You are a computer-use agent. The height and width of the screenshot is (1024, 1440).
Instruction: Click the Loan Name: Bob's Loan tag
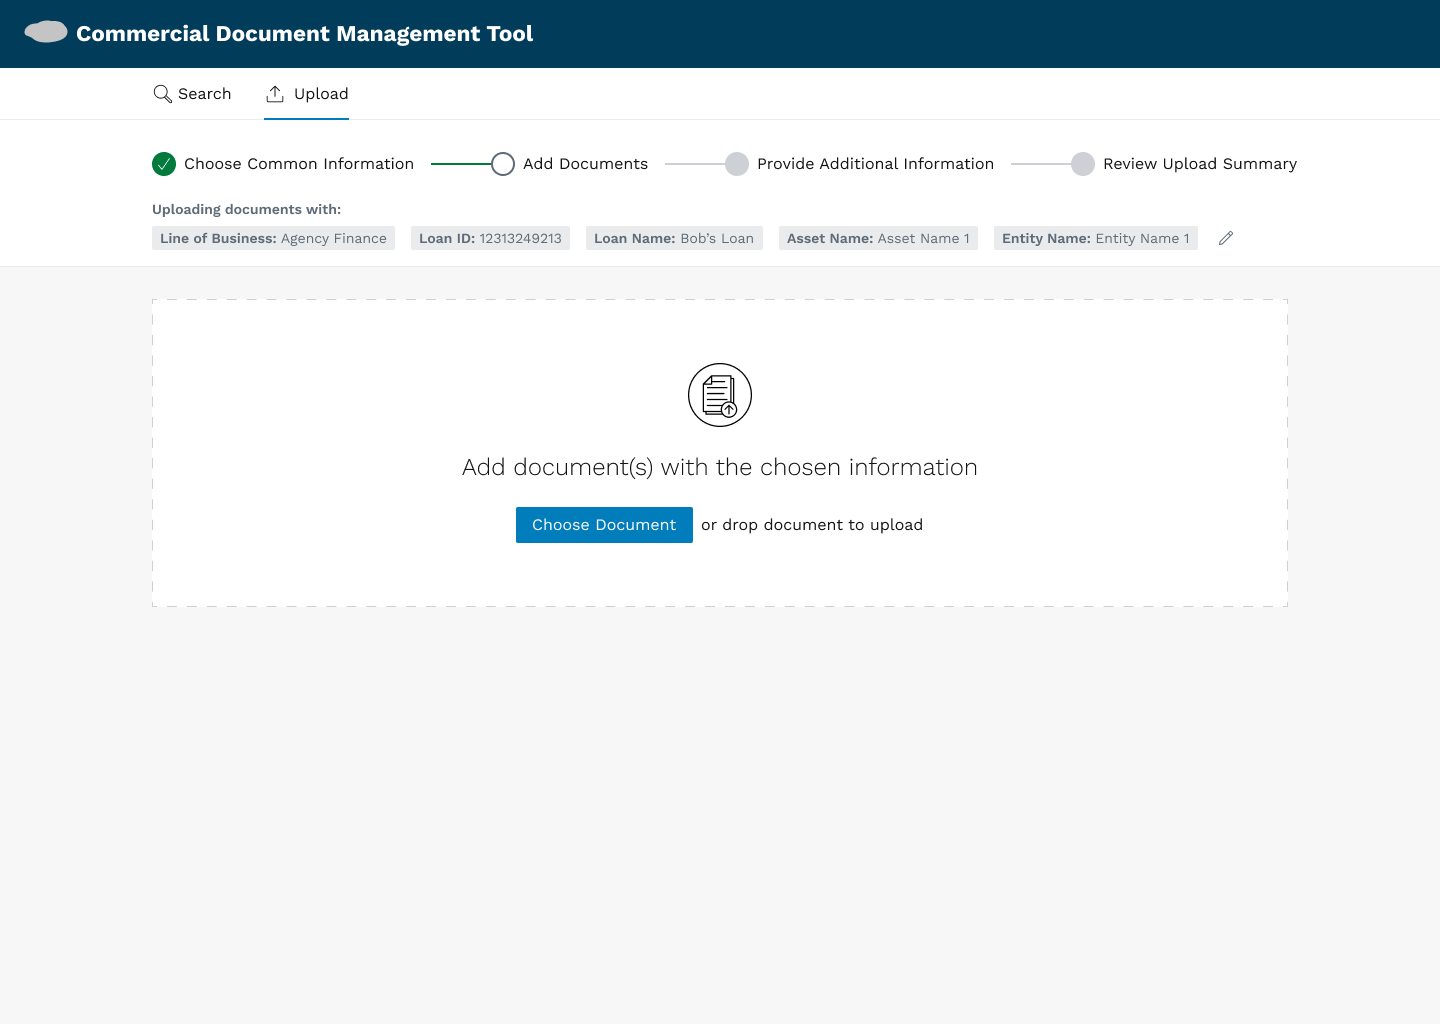click(x=674, y=238)
